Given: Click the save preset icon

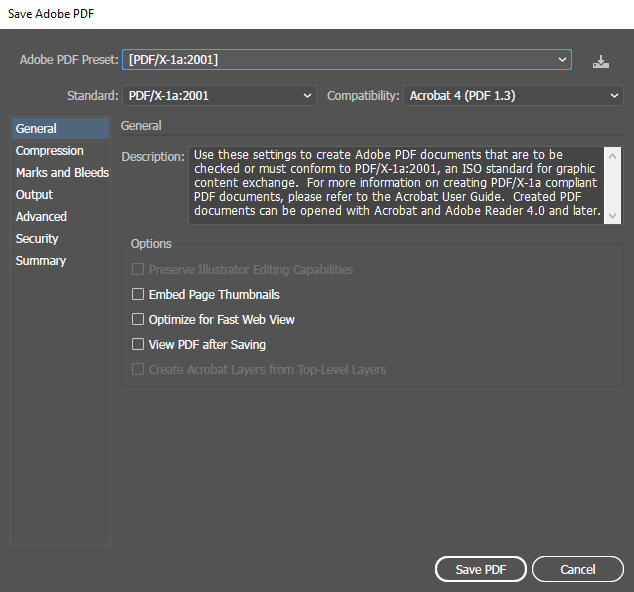Looking at the screenshot, I should pyautogui.click(x=601, y=61).
